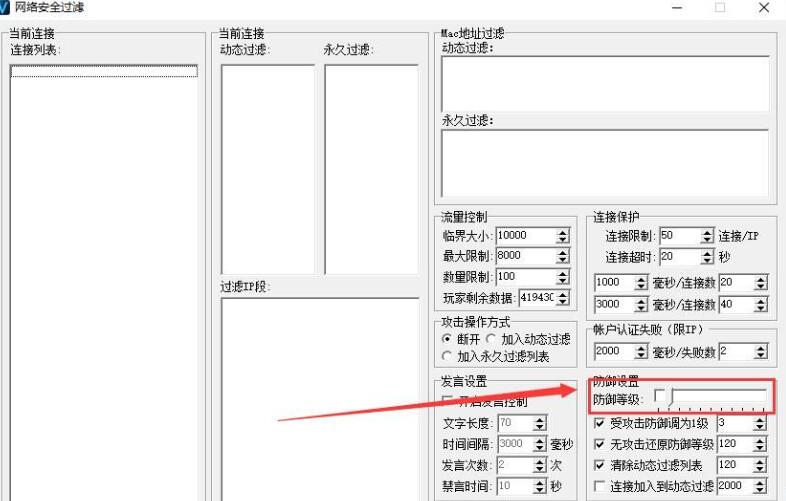Choose the 加入永久过滤列表 radio option

447,356
